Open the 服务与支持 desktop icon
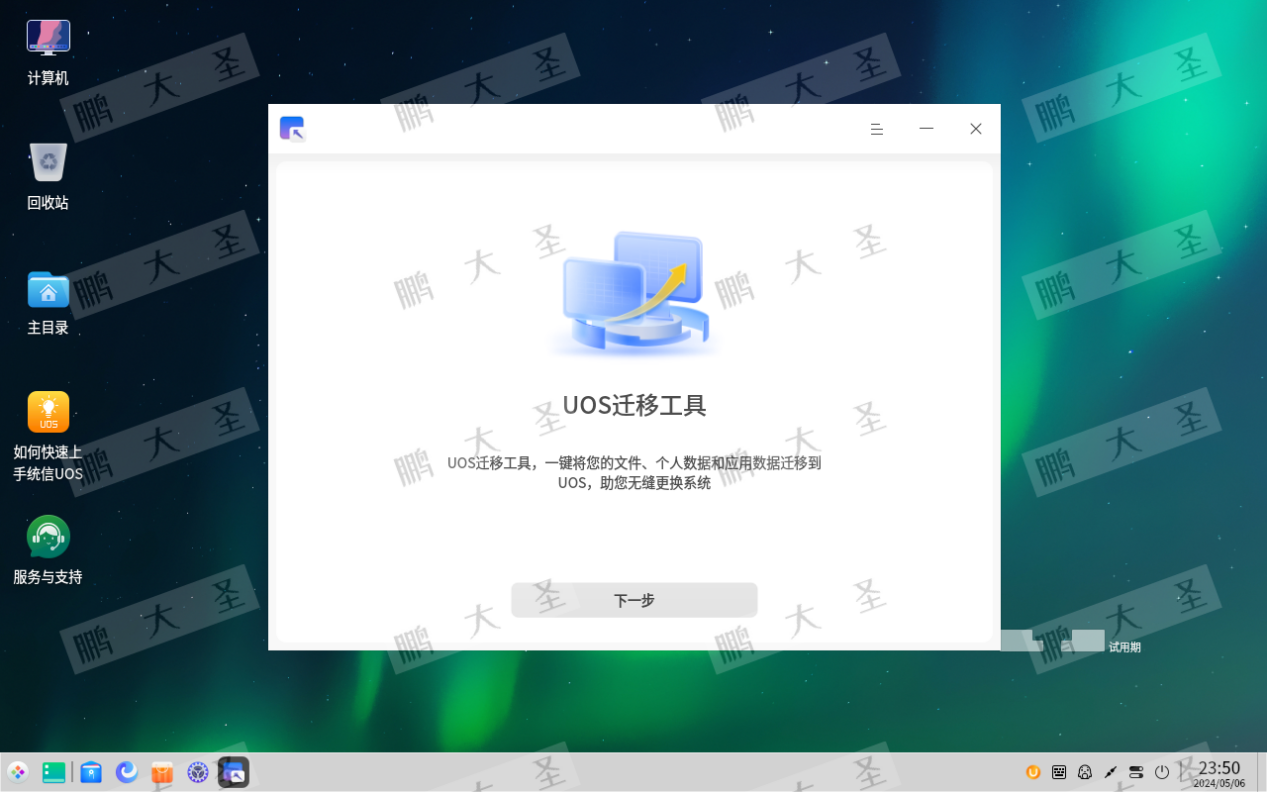 tap(48, 550)
